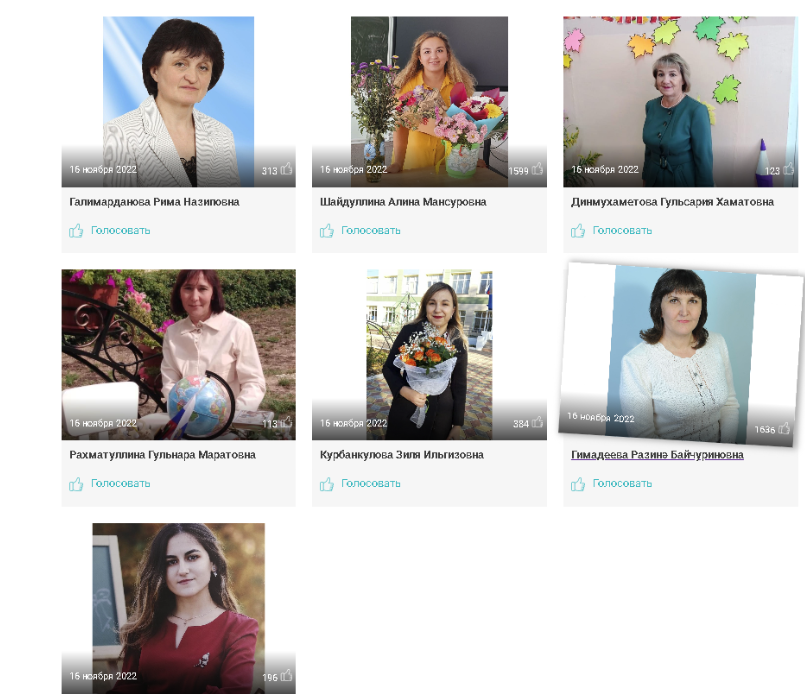Click thumbs-up icon next to 384 votes

pos(538,422)
